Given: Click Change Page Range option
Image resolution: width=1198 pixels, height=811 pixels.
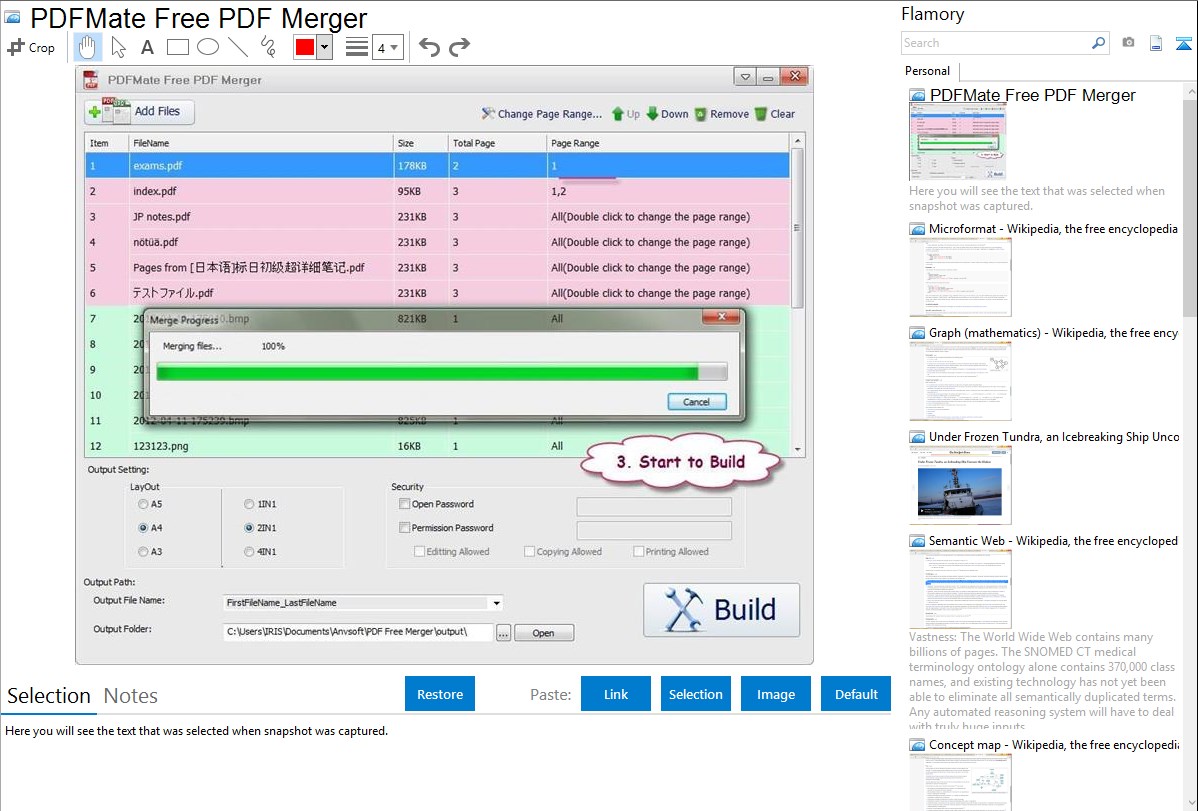Looking at the screenshot, I should pos(542,114).
